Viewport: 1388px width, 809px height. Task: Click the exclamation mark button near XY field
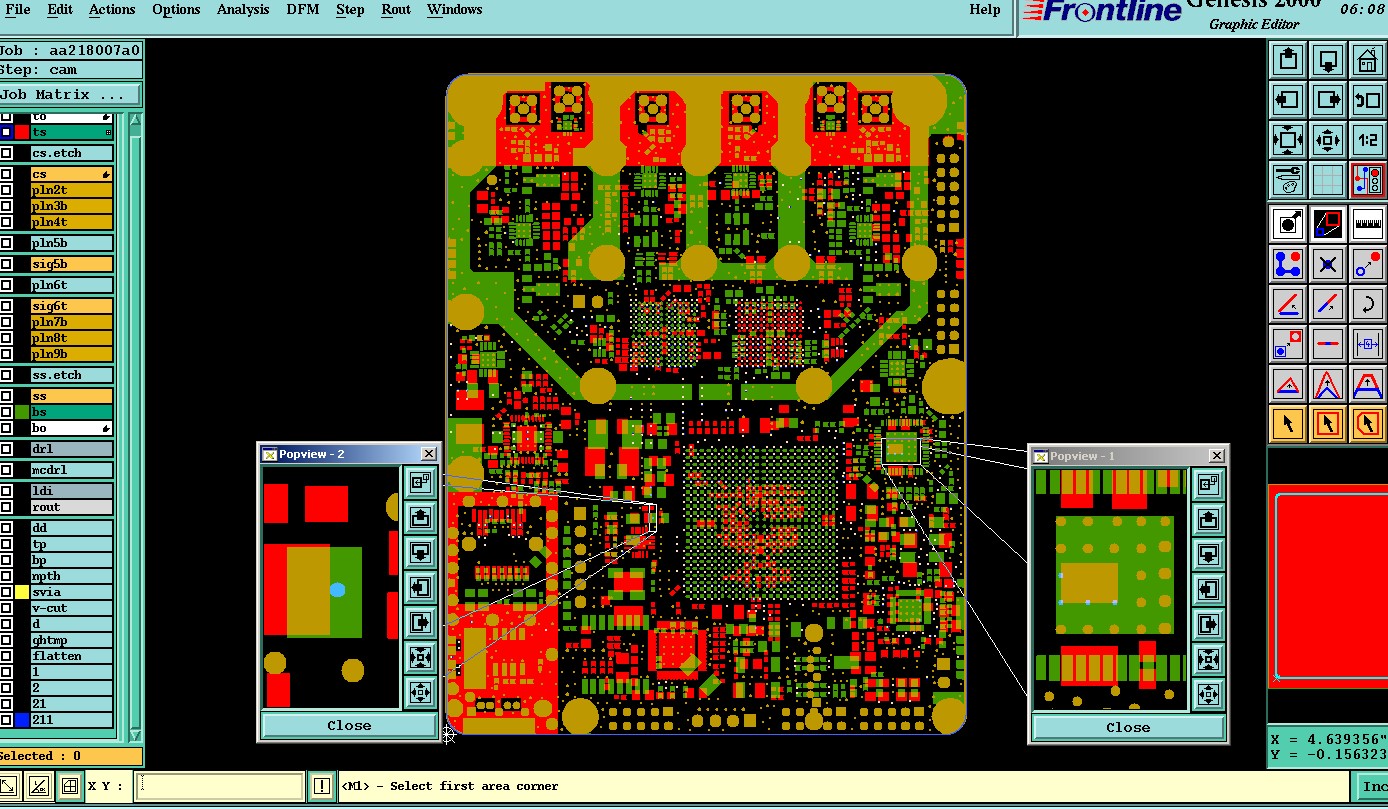click(x=321, y=786)
